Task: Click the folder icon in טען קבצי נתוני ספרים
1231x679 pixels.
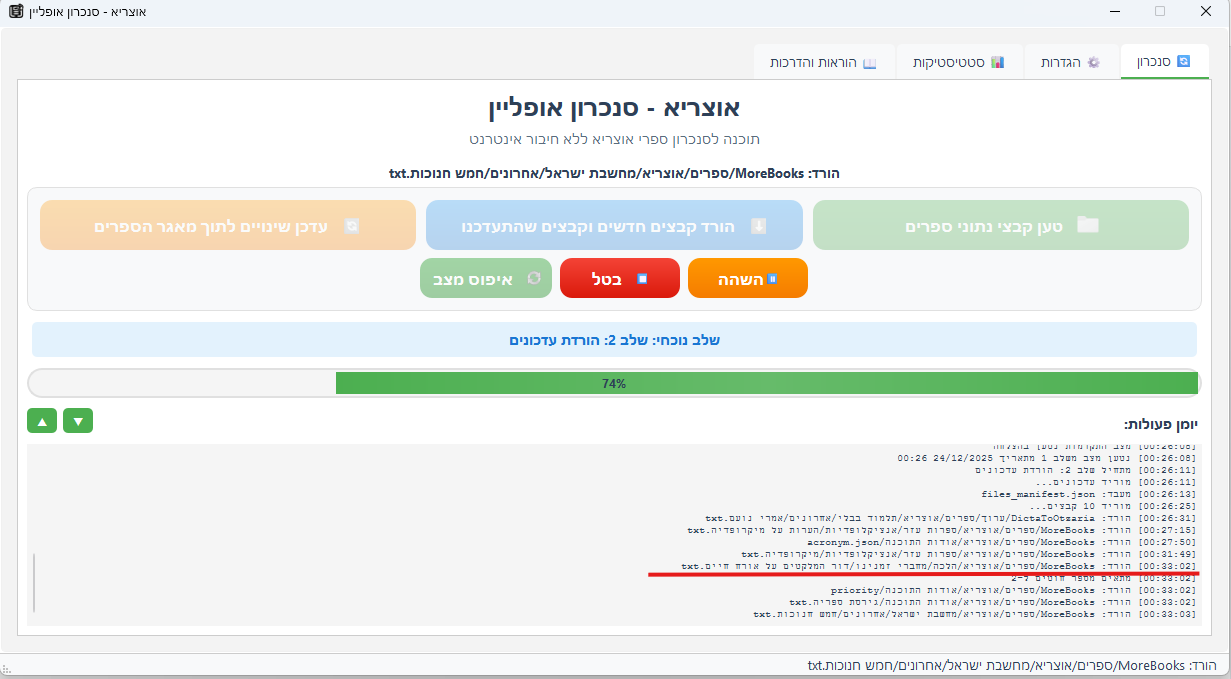Action: click(1087, 225)
